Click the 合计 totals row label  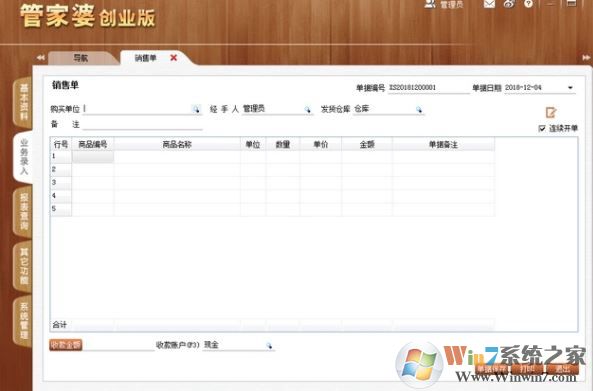pyautogui.click(x=60, y=324)
